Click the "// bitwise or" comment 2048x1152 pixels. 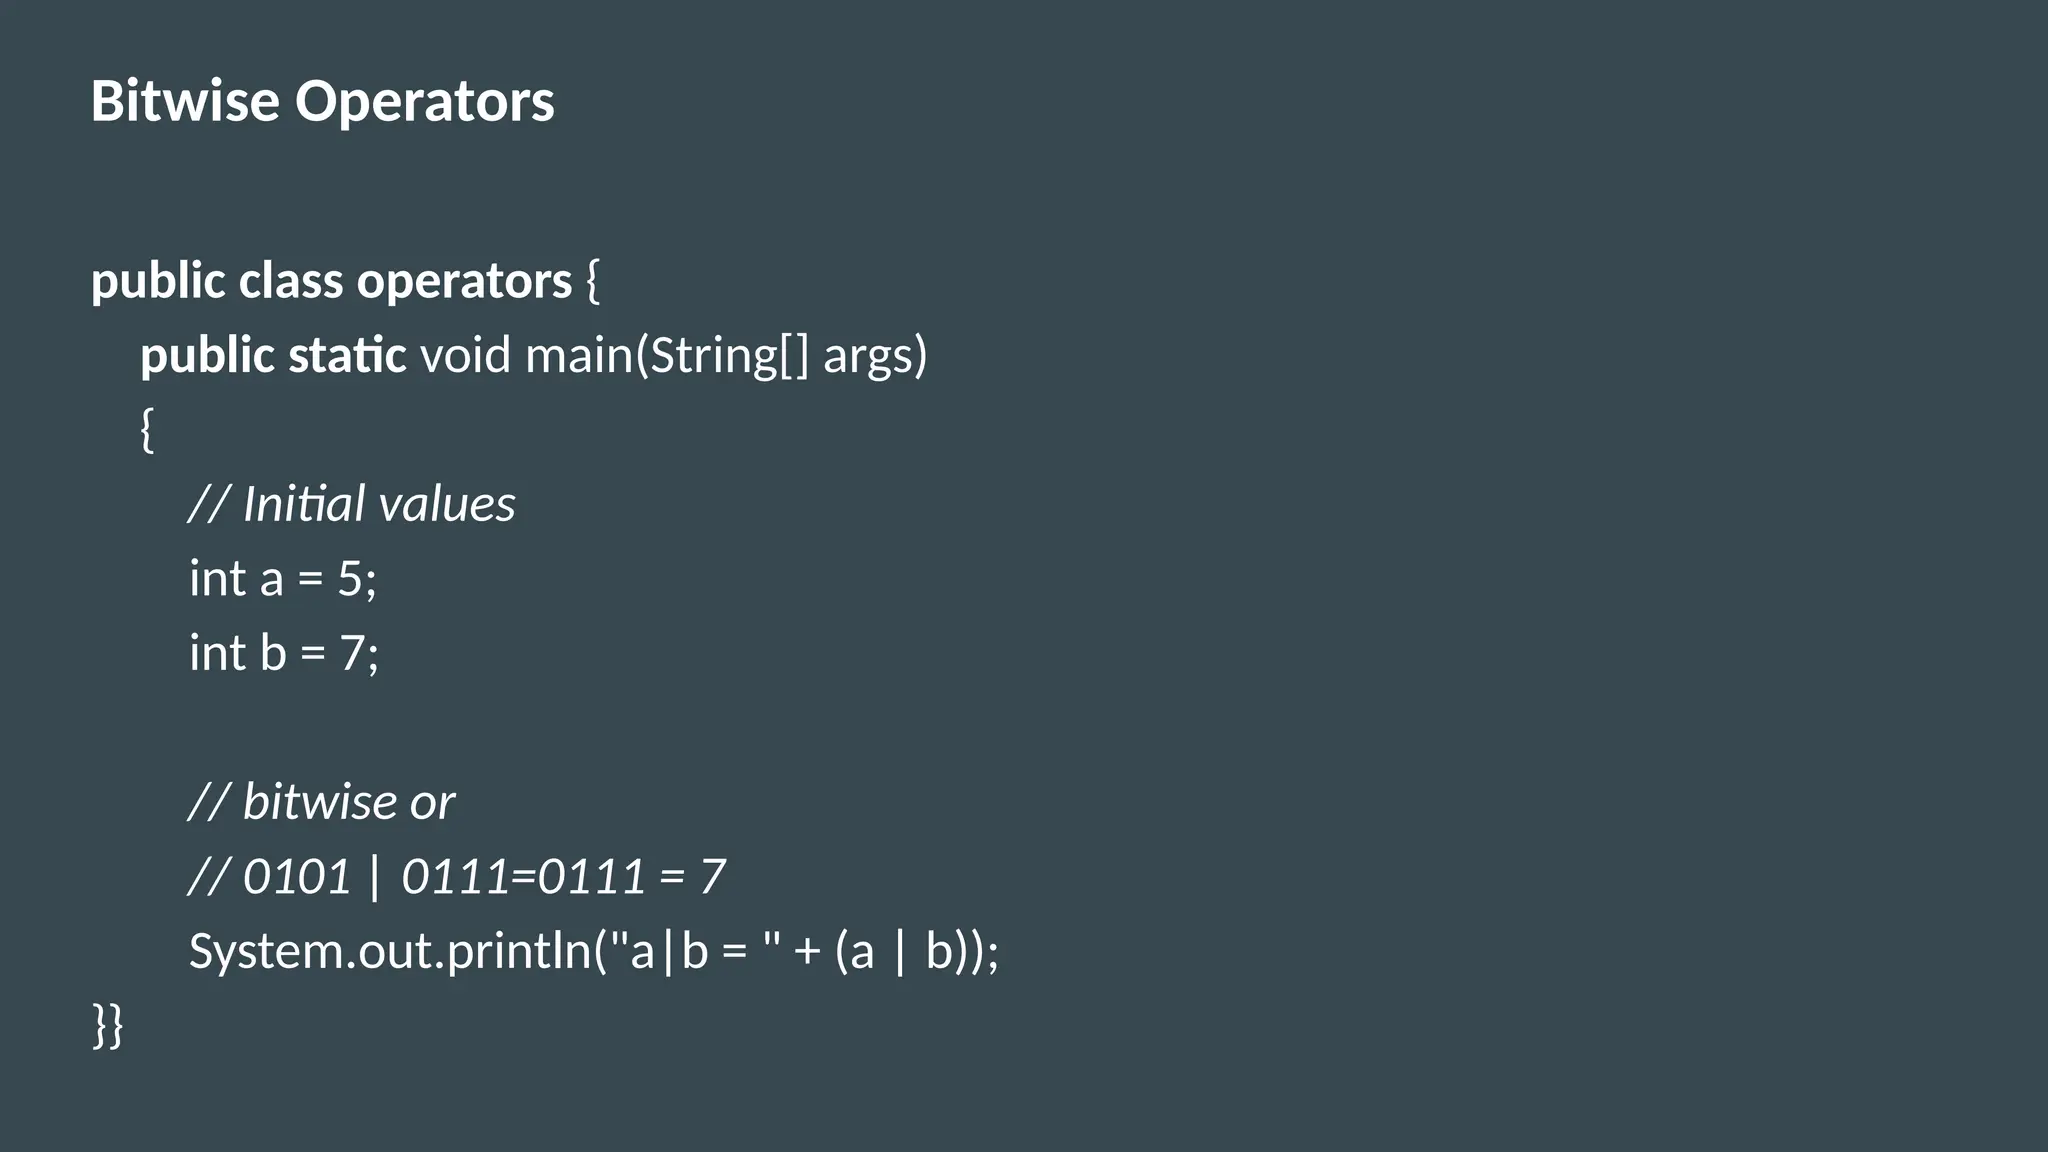click(321, 802)
